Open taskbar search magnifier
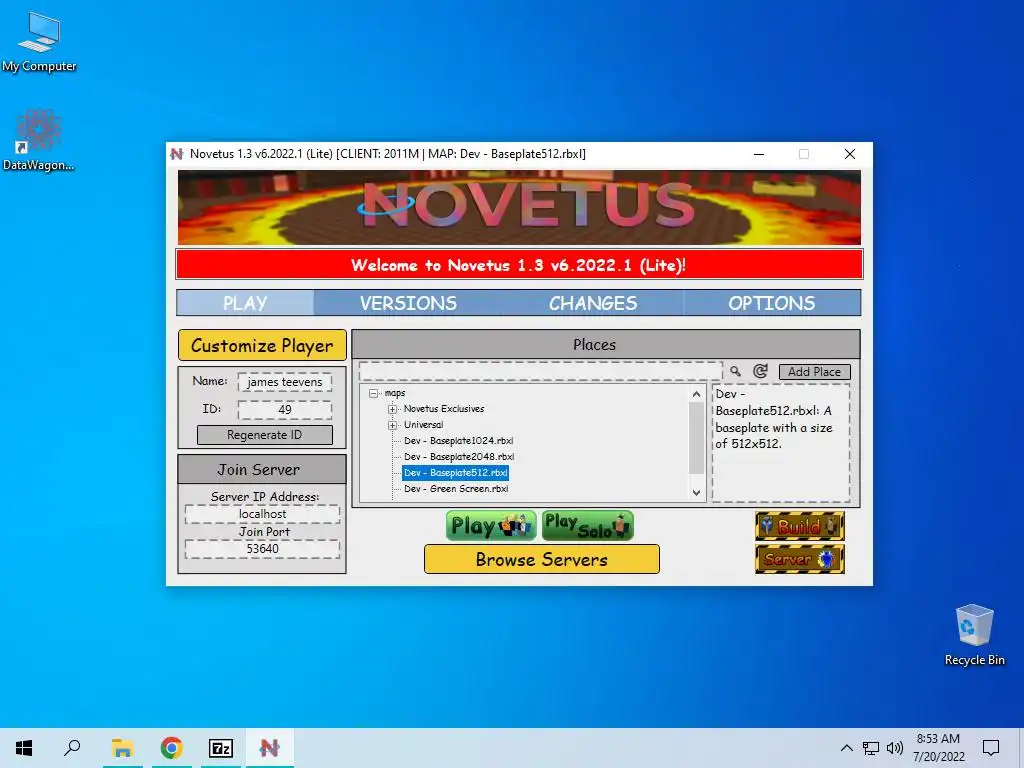 tap(72, 748)
